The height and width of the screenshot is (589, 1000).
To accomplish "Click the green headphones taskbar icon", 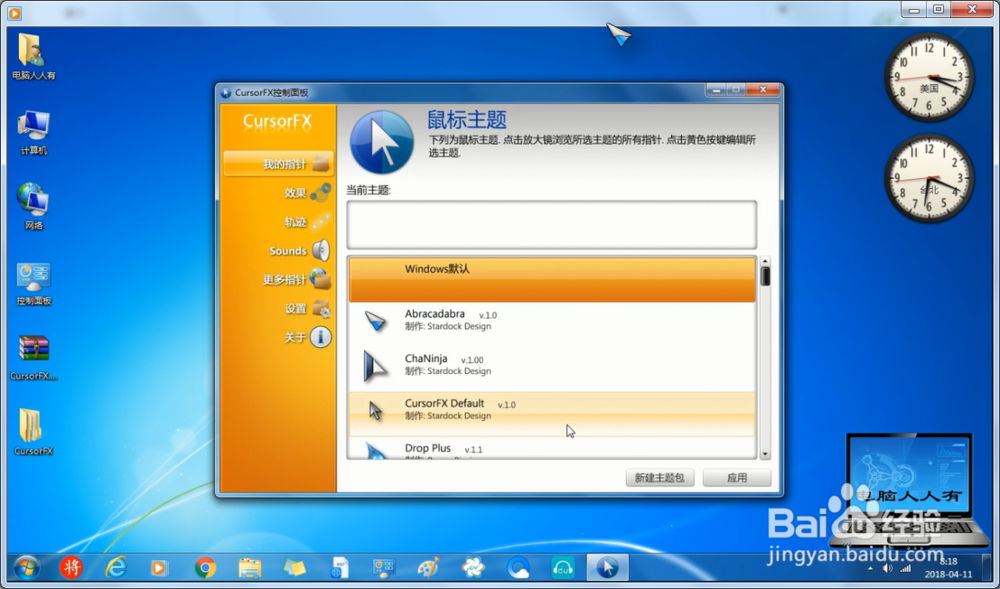I will coord(562,567).
